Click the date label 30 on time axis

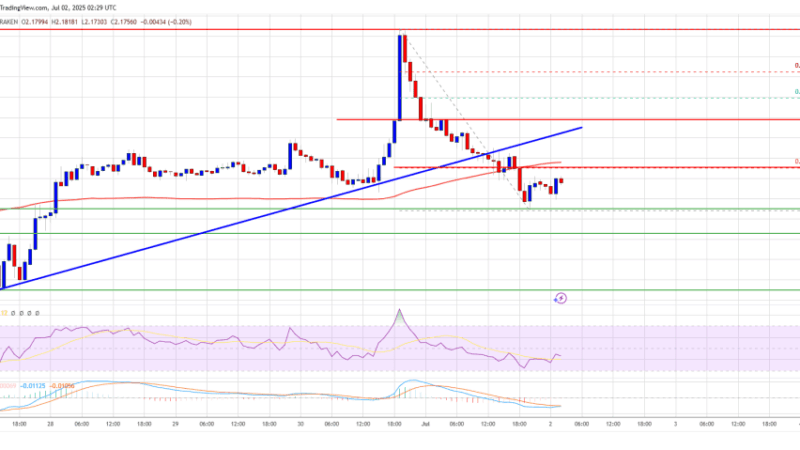click(x=301, y=424)
